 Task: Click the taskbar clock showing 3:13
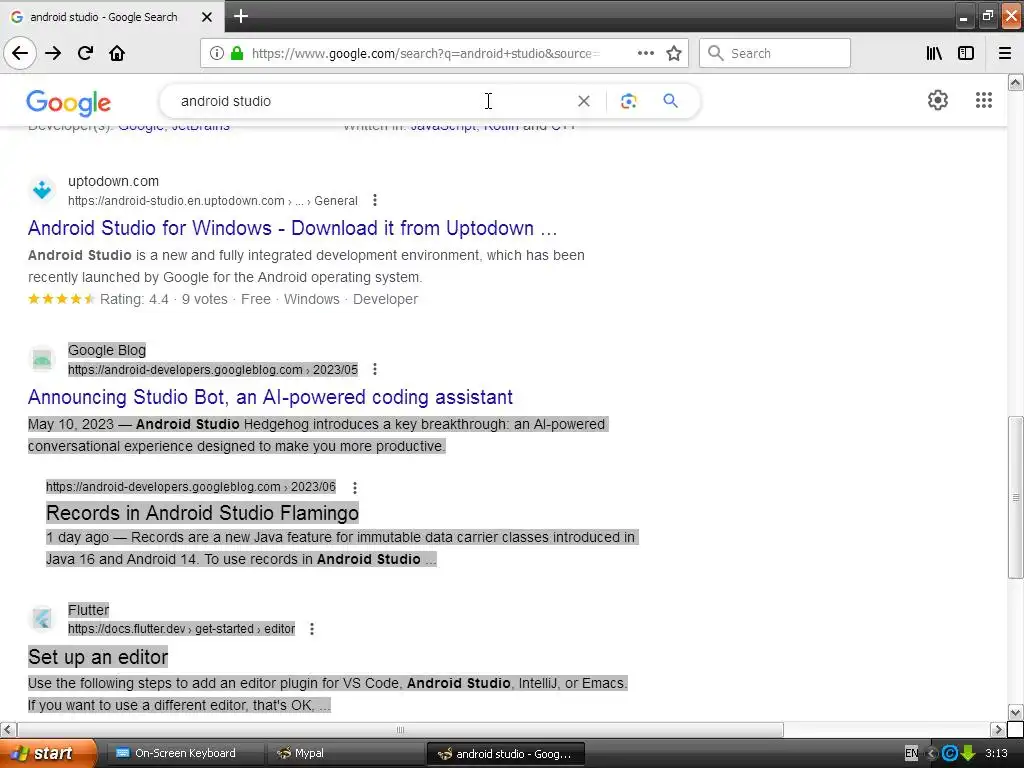click(997, 754)
